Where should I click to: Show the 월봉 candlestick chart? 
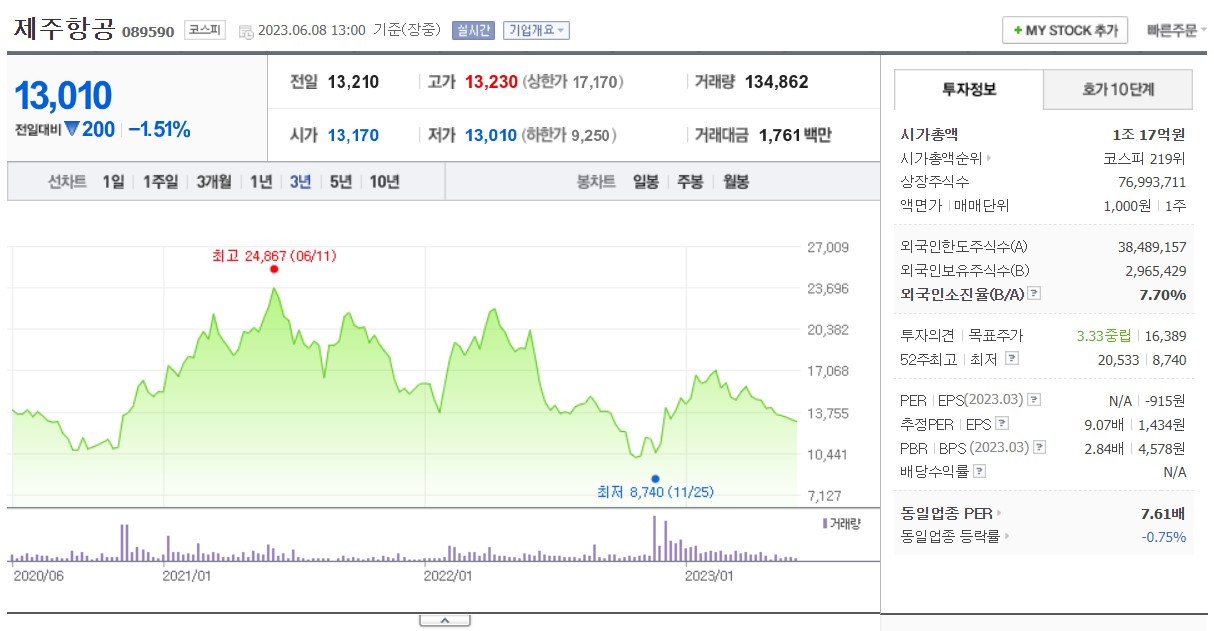pos(735,182)
